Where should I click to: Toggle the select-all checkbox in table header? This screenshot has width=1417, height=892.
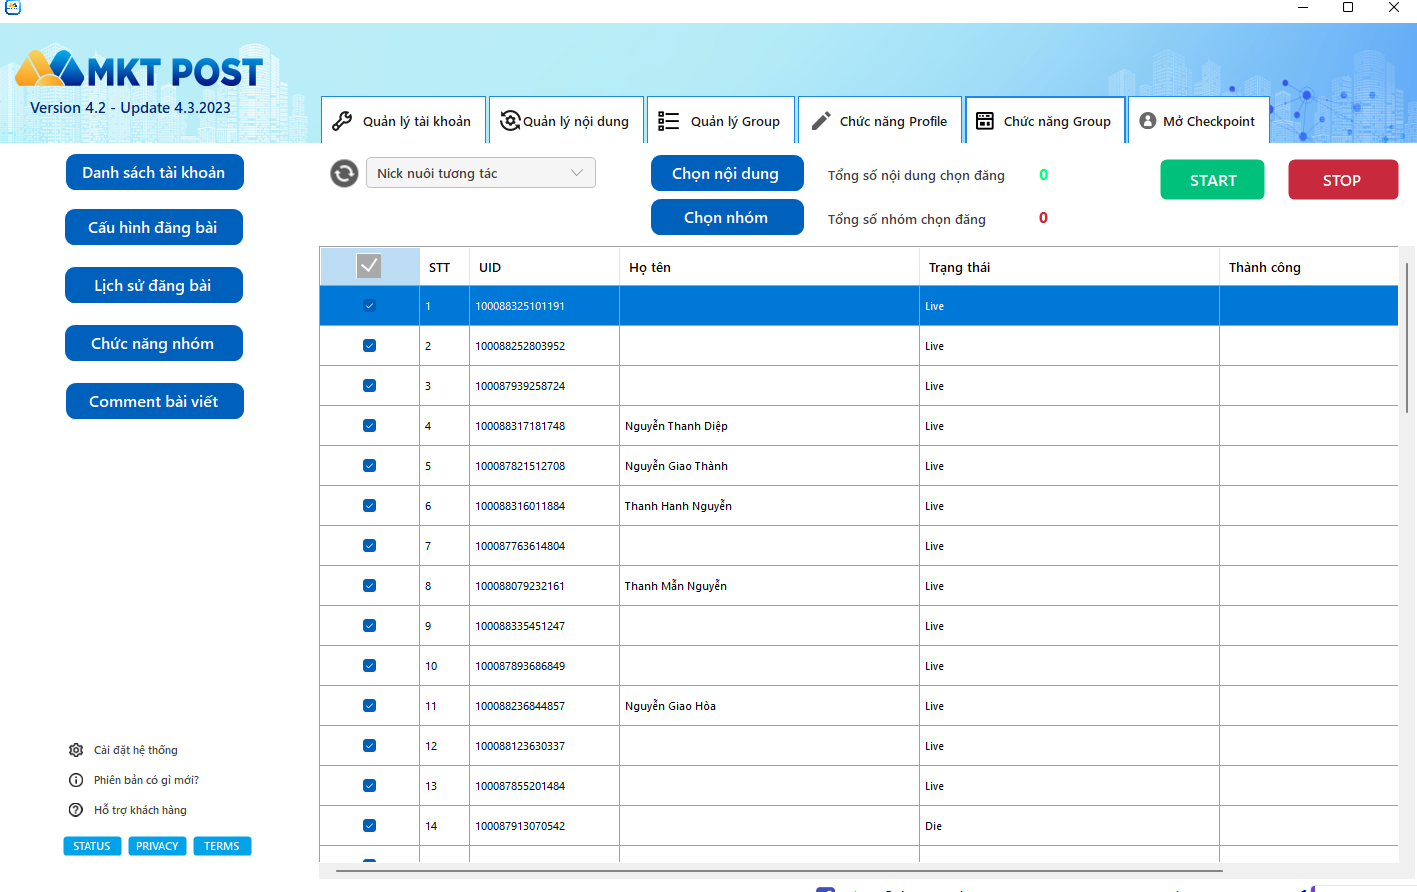pyautogui.click(x=369, y=266)
